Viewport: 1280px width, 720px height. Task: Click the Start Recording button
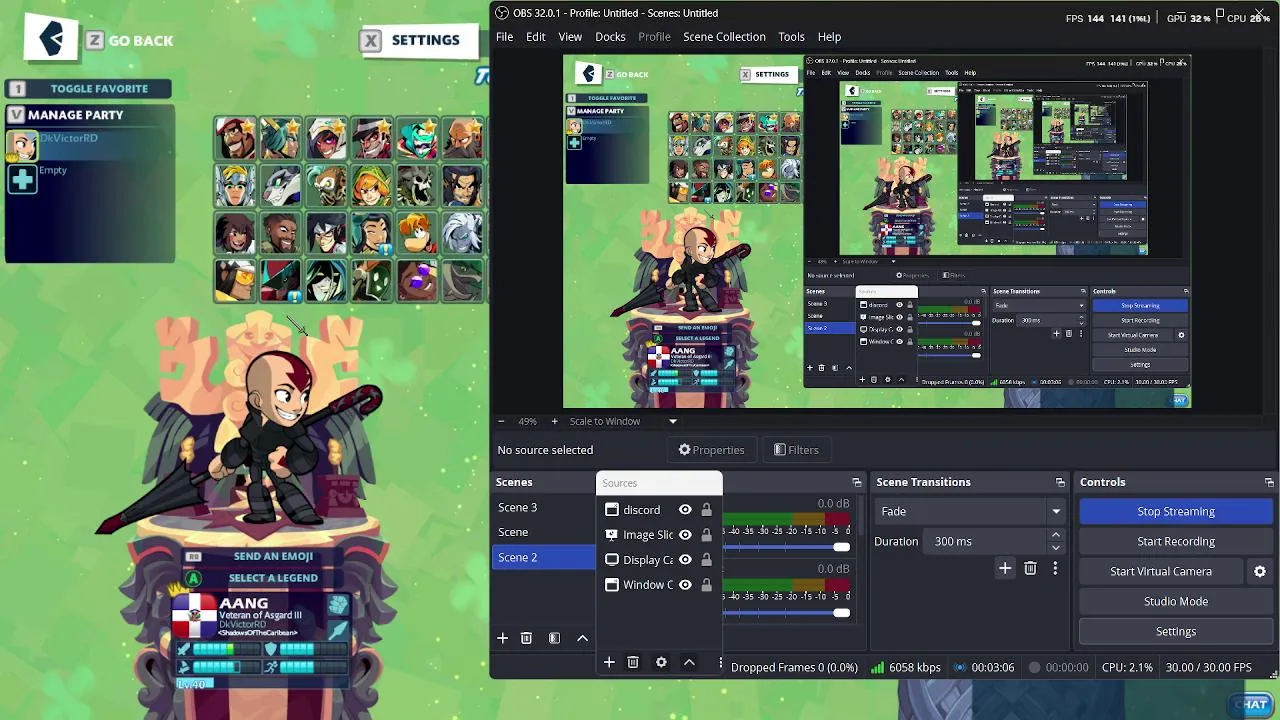1176,541
